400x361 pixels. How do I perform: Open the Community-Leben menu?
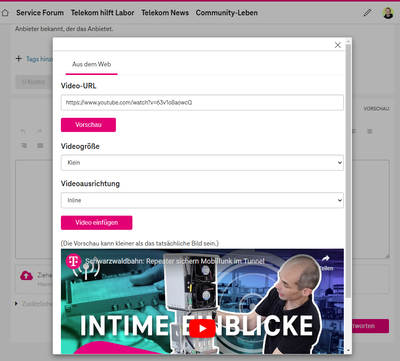point(227,13)
